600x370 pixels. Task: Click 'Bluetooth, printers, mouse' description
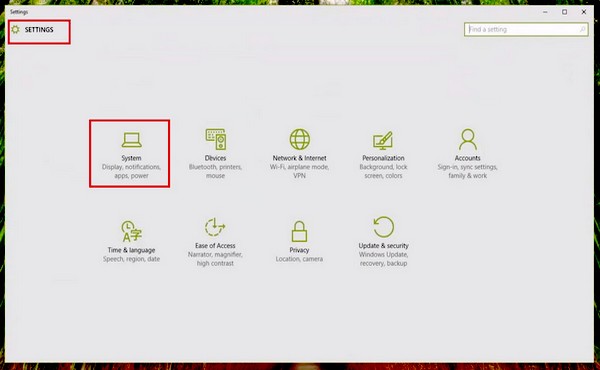(x=215, y=171)
